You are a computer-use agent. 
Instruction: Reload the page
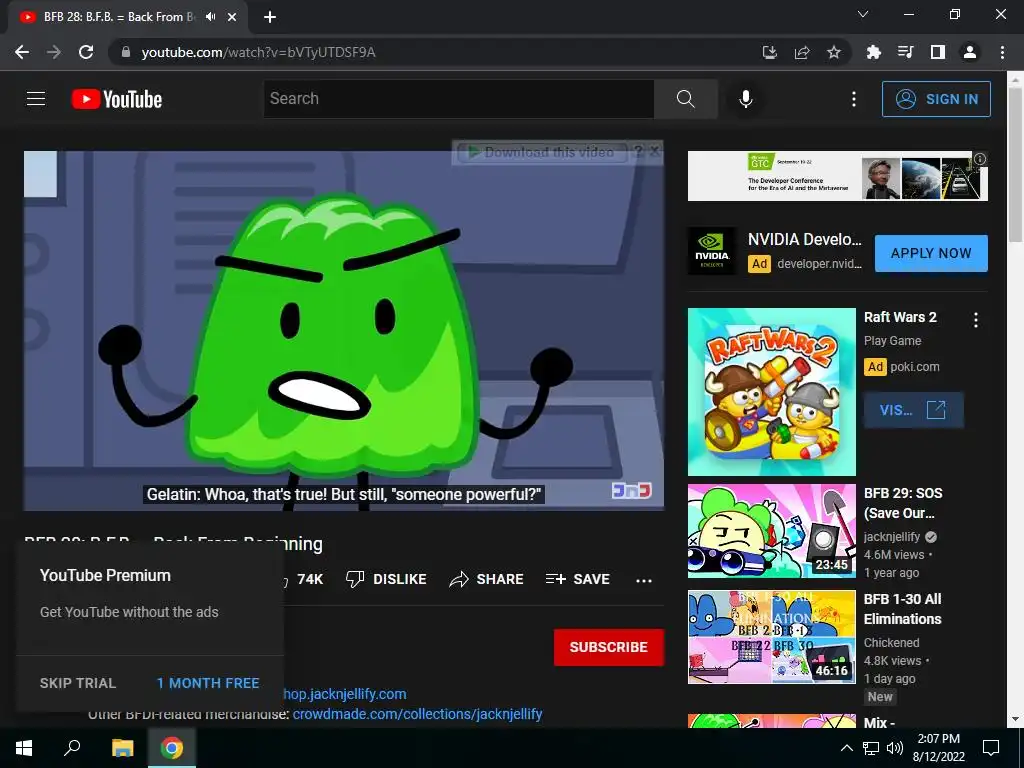[86, 52]
